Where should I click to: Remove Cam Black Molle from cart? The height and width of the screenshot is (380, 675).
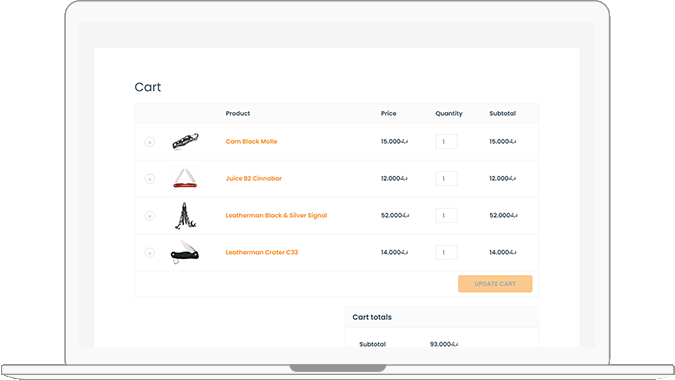149,142
